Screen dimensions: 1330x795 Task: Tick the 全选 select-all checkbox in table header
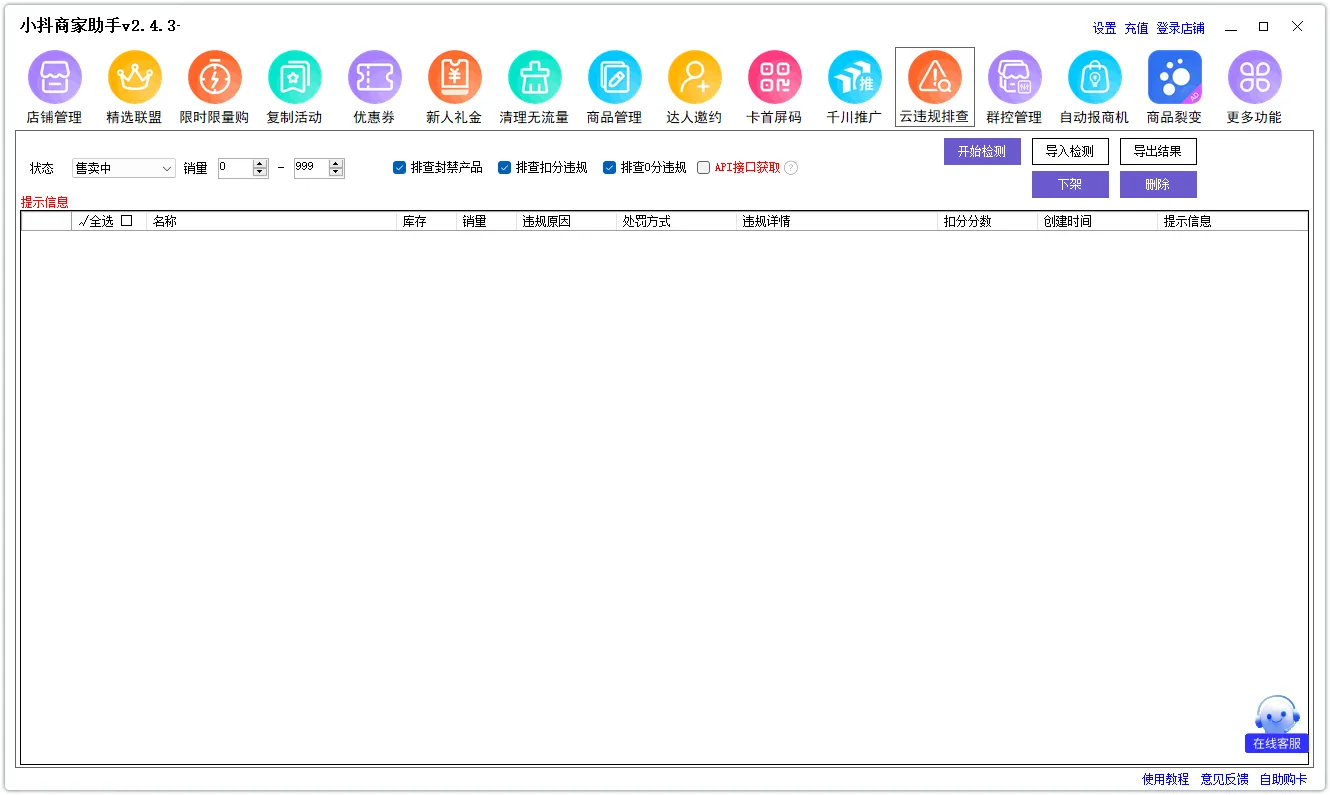[127, 221]
